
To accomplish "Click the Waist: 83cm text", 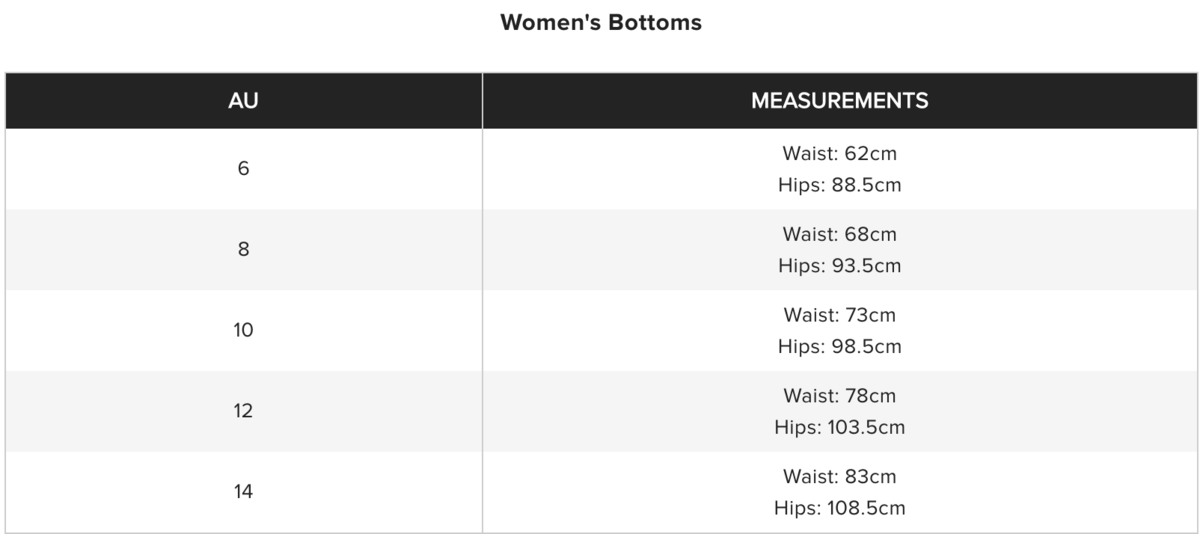I will (839, 477).
